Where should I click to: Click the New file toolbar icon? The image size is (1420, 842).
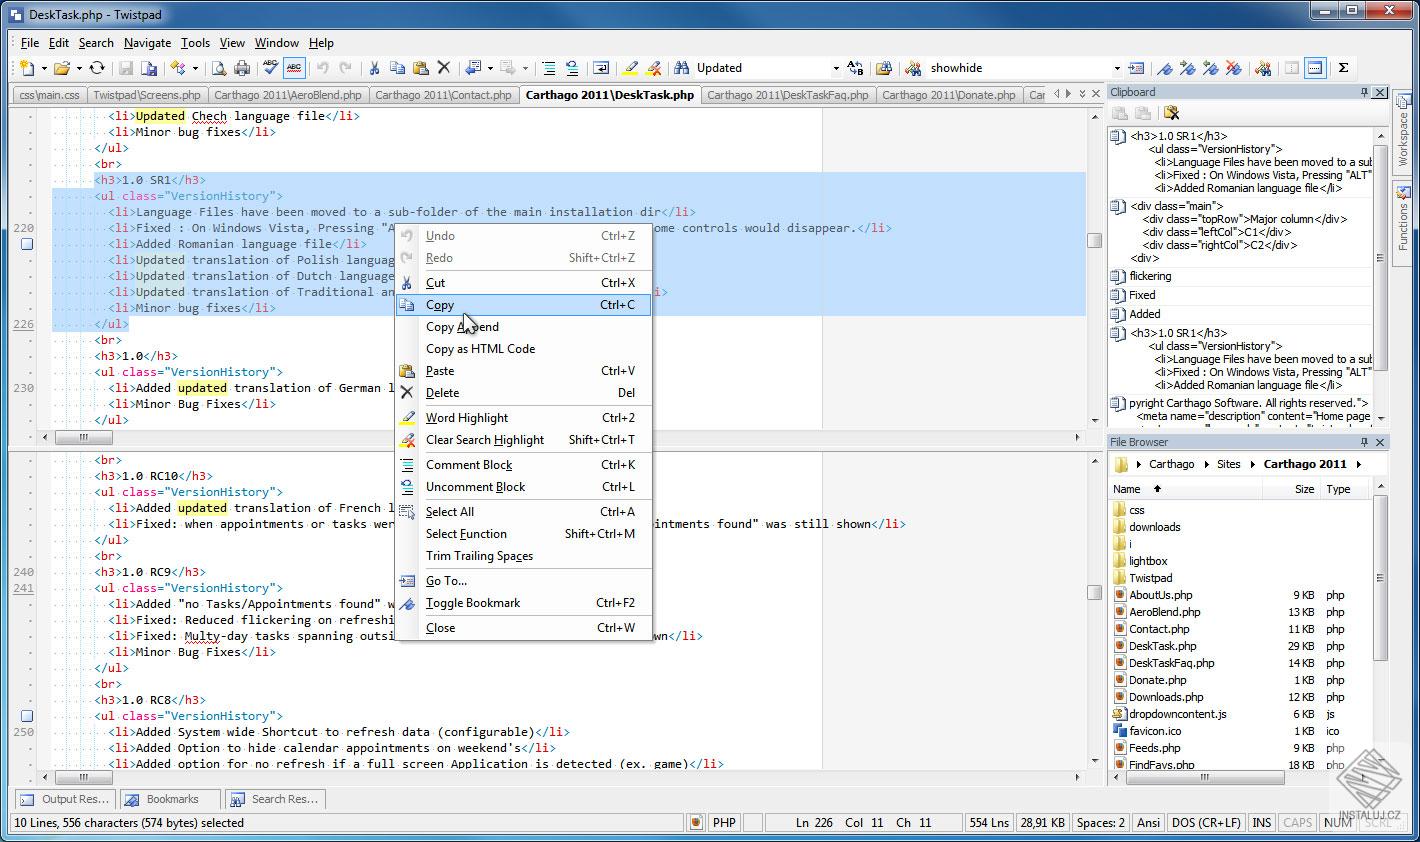coord(26,68)
